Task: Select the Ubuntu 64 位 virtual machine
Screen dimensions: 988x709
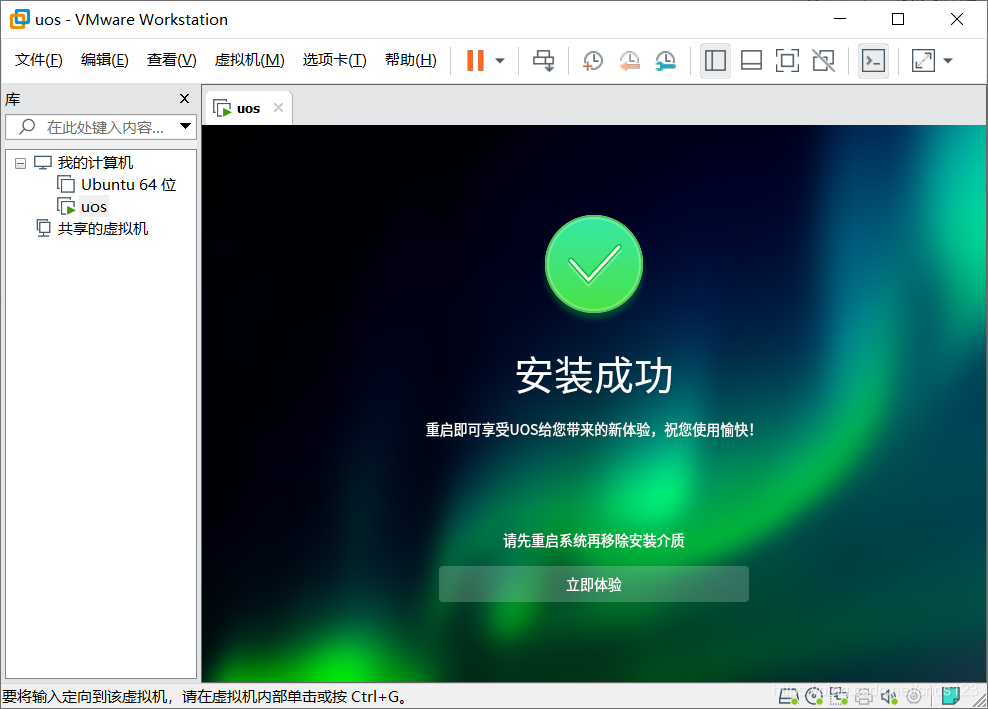Action: (129, 185)
